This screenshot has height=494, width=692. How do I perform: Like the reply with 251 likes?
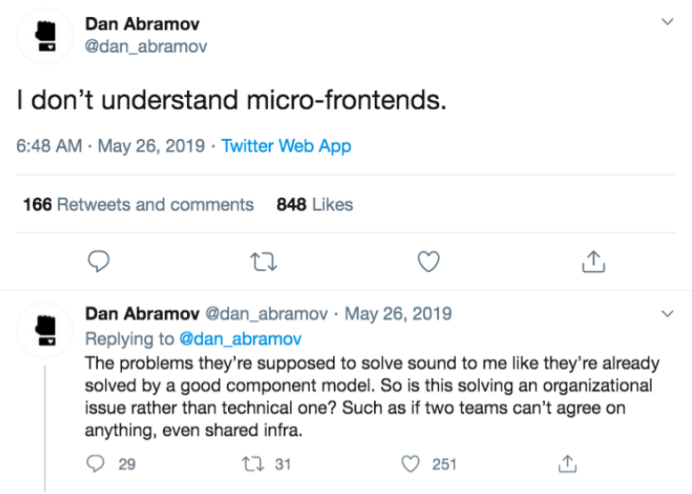point(410,464)
